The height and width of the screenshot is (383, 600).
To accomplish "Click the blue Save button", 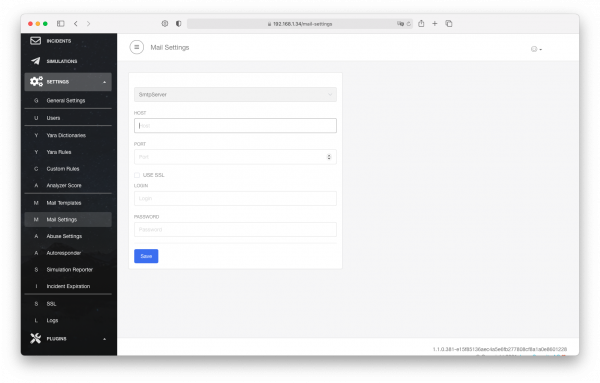I will pos(146,256).
